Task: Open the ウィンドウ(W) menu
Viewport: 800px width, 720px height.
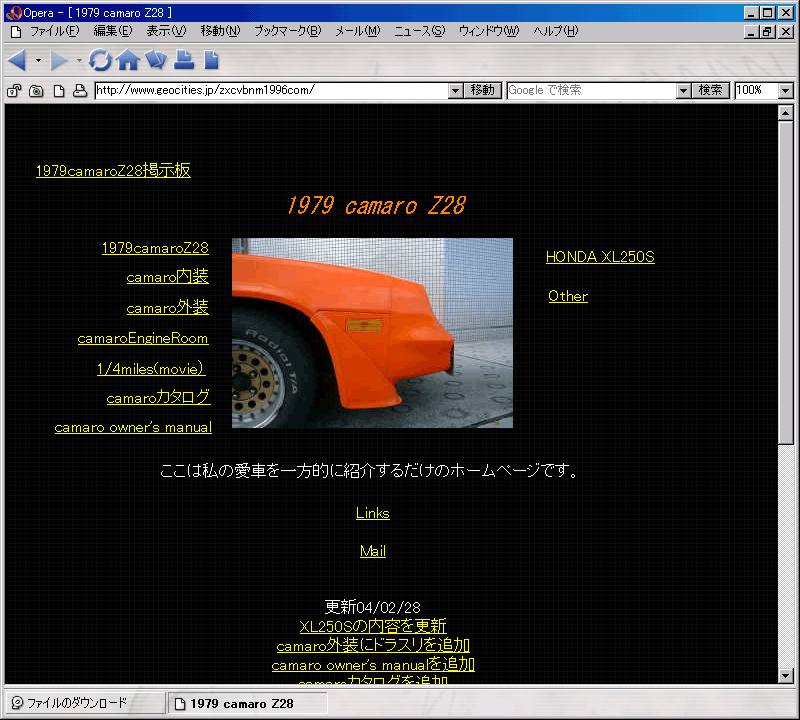Action: coord(489,32)
